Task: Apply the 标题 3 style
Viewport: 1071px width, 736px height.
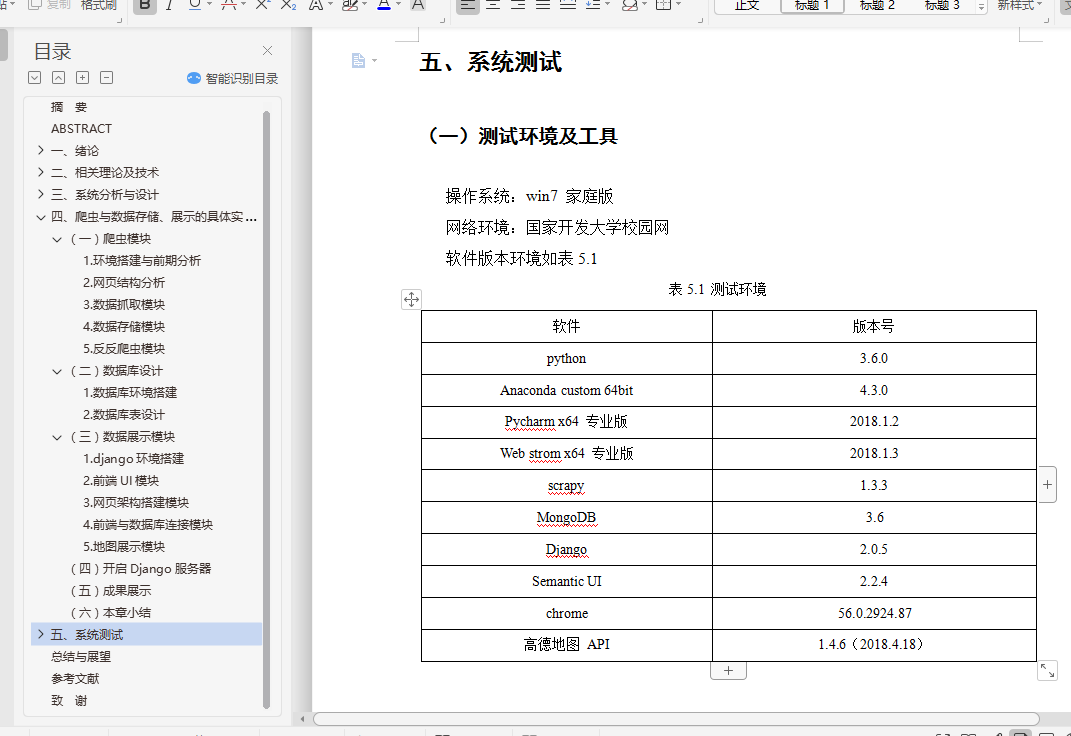Action: (942, 5)
